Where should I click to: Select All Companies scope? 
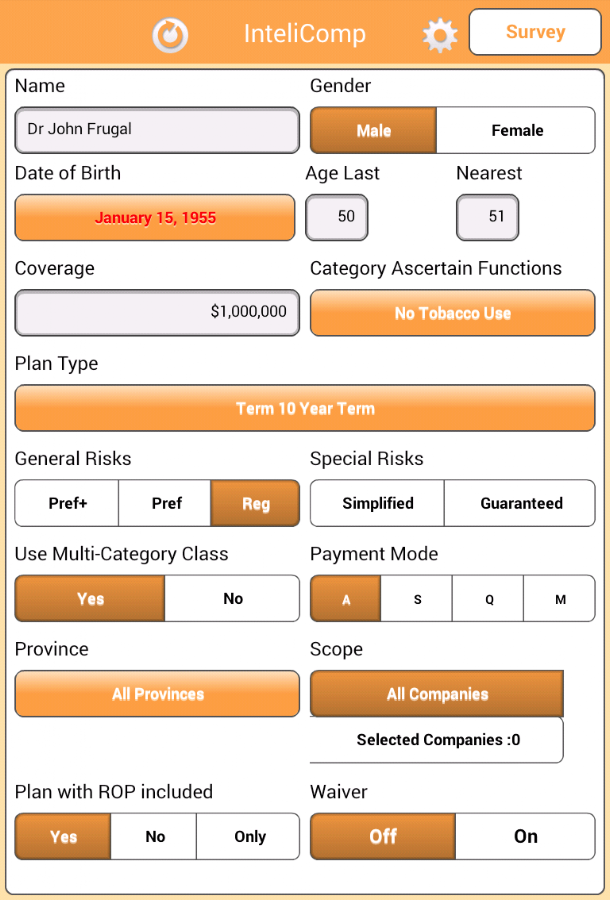tap(437, 694)
